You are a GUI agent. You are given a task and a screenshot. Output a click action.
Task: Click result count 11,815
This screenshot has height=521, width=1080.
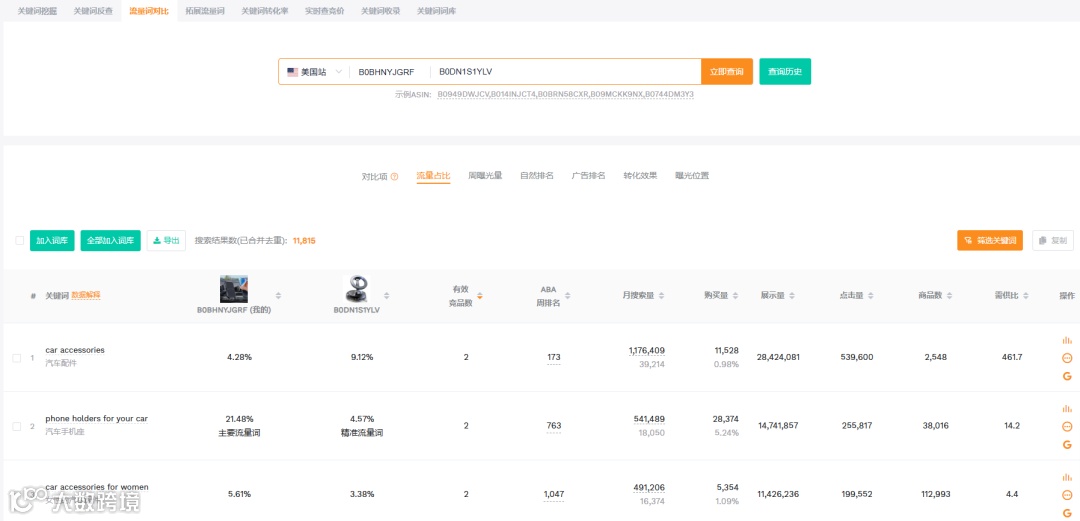coord(304,241)
